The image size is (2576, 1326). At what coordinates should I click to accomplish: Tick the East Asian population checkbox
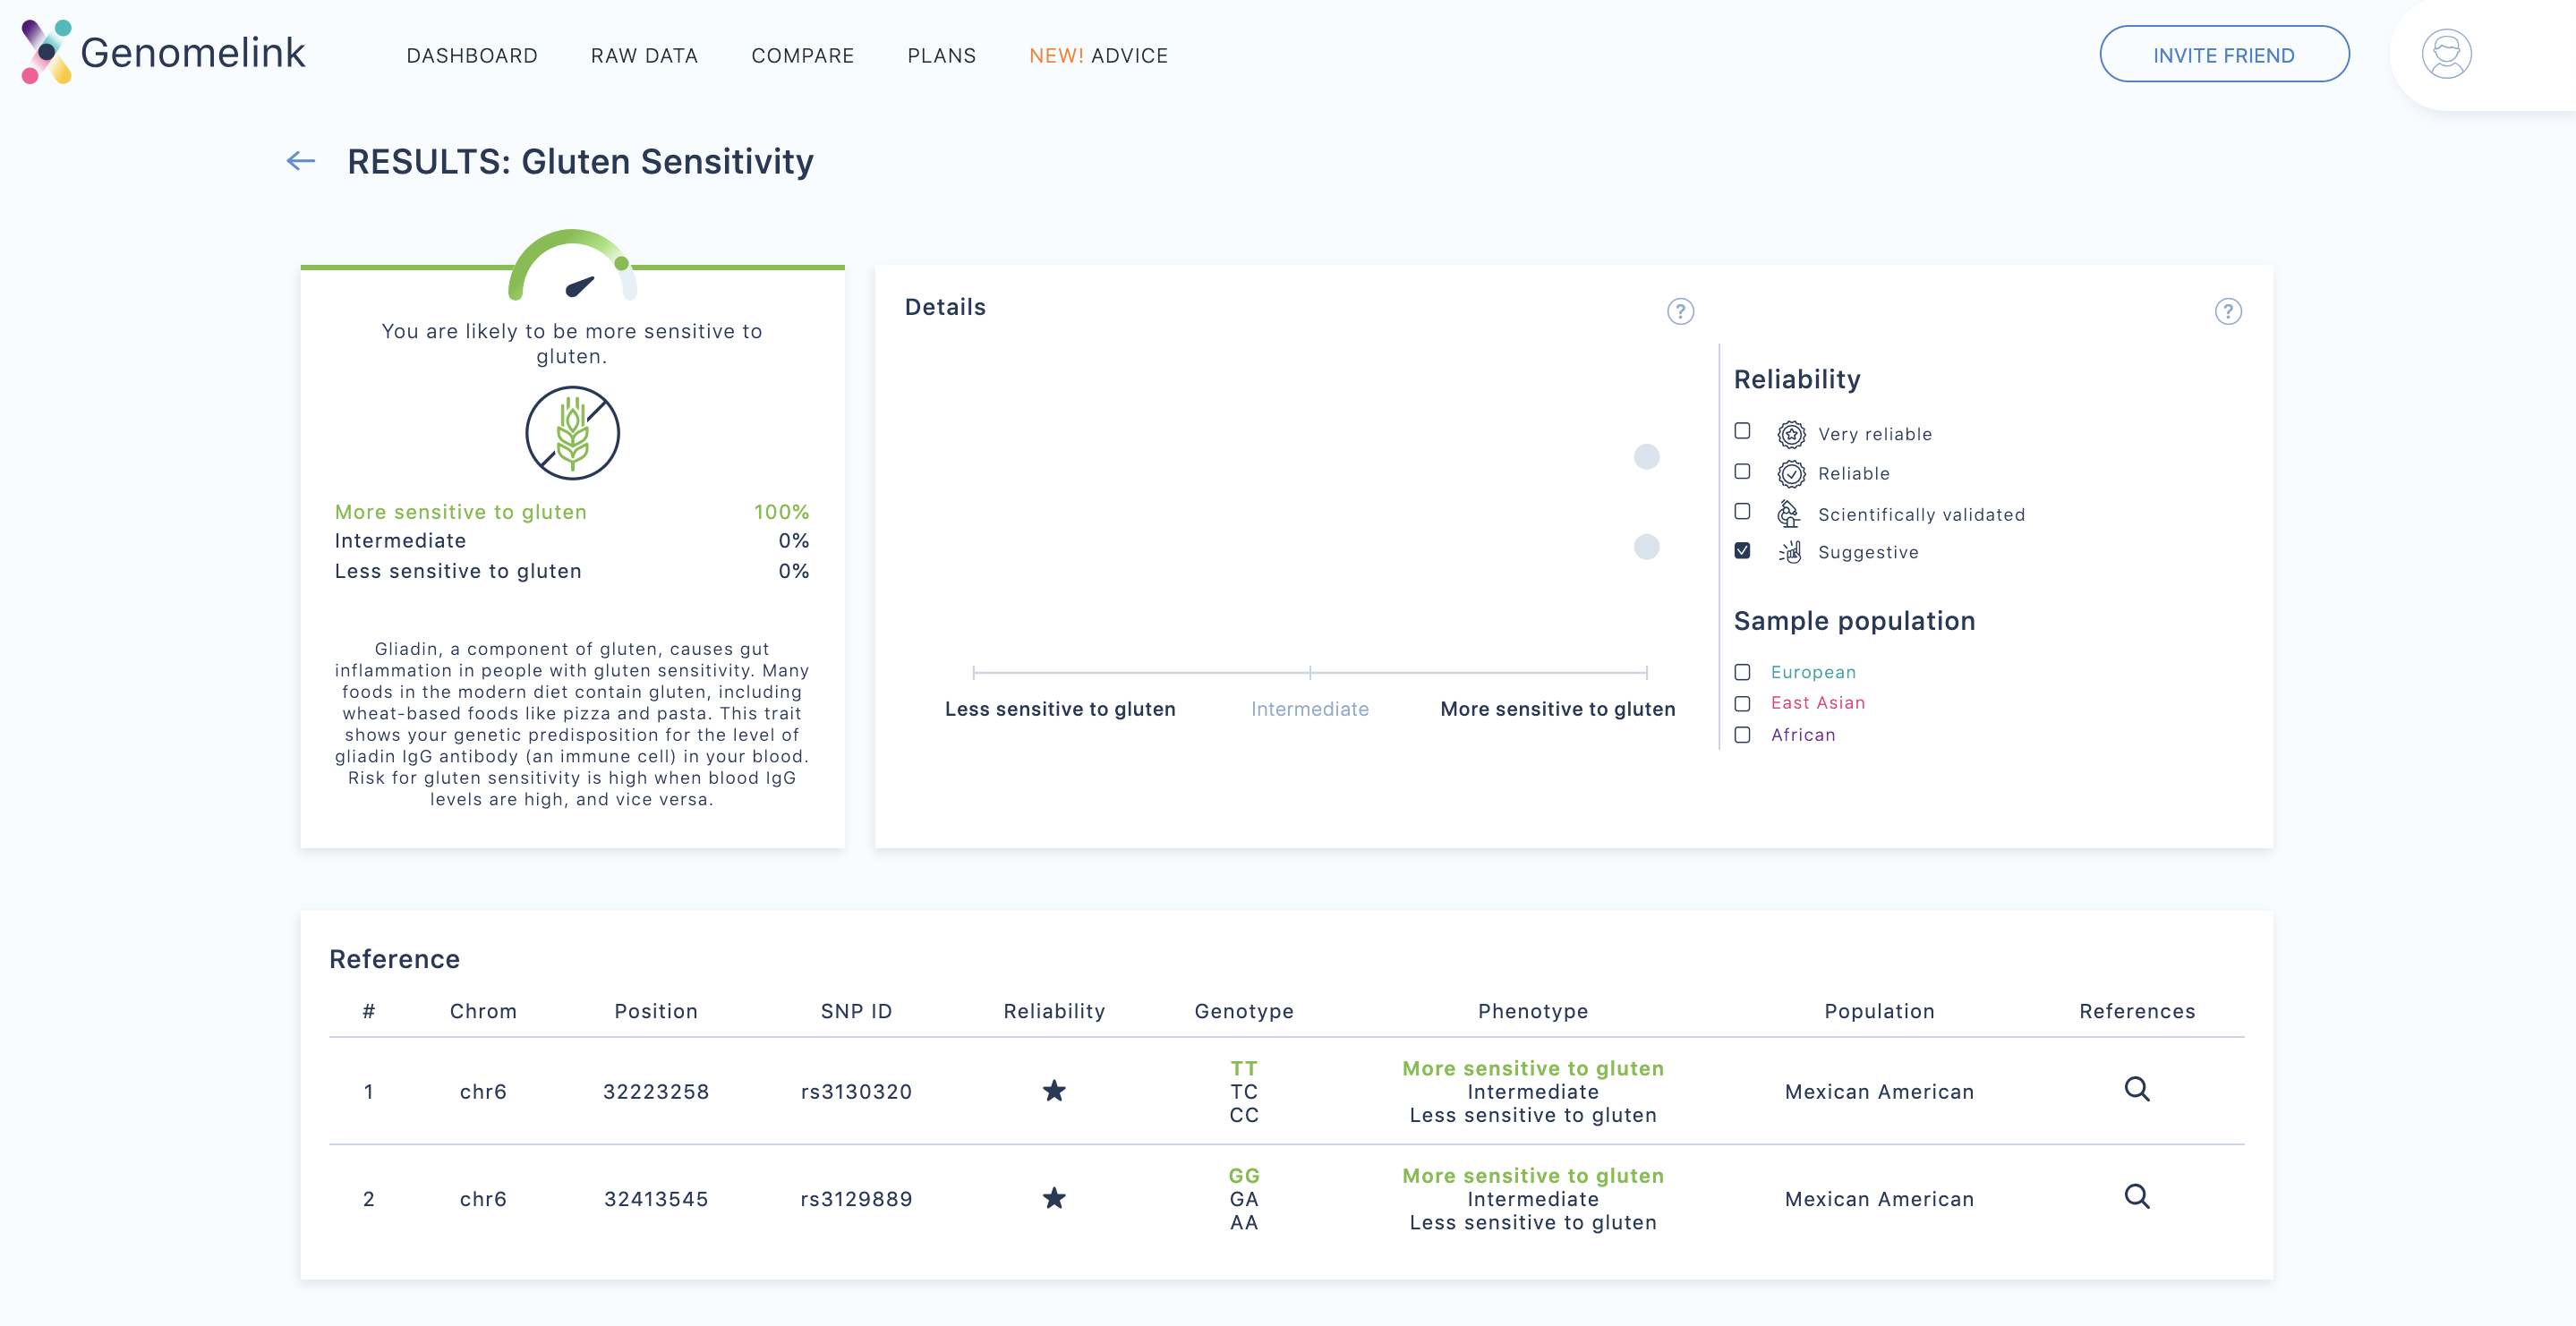(x=1742, y=703)
